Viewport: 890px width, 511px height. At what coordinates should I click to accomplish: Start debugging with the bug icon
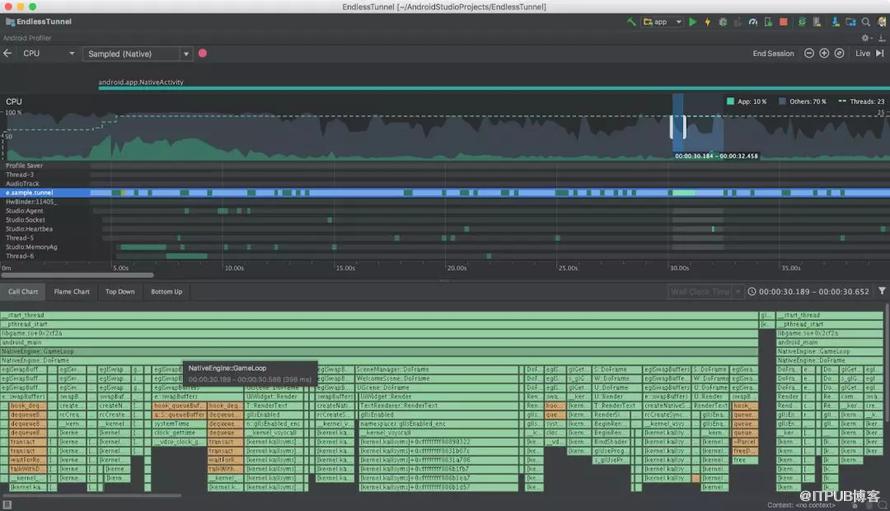coord(723,22)
